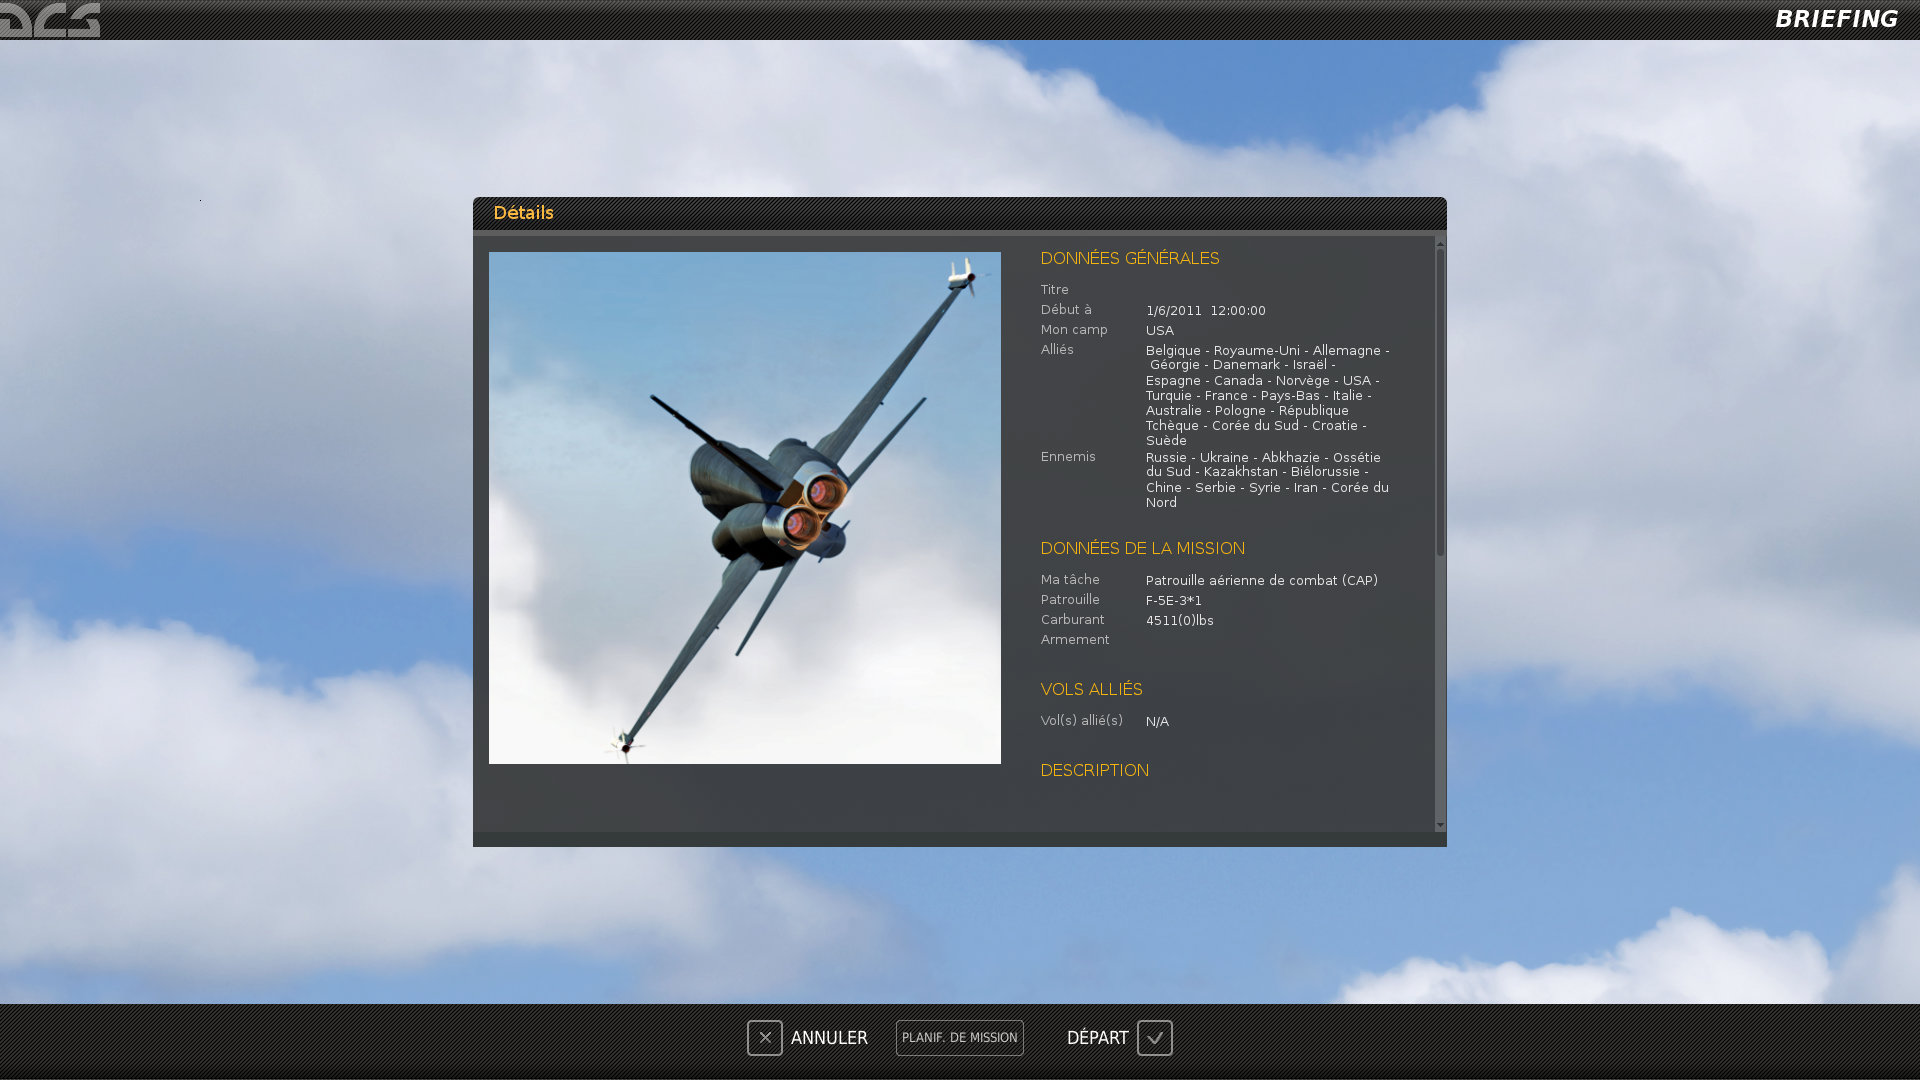
Task: Select the VOLS ALLIÉS section heading
Action: click(1091, 689)
